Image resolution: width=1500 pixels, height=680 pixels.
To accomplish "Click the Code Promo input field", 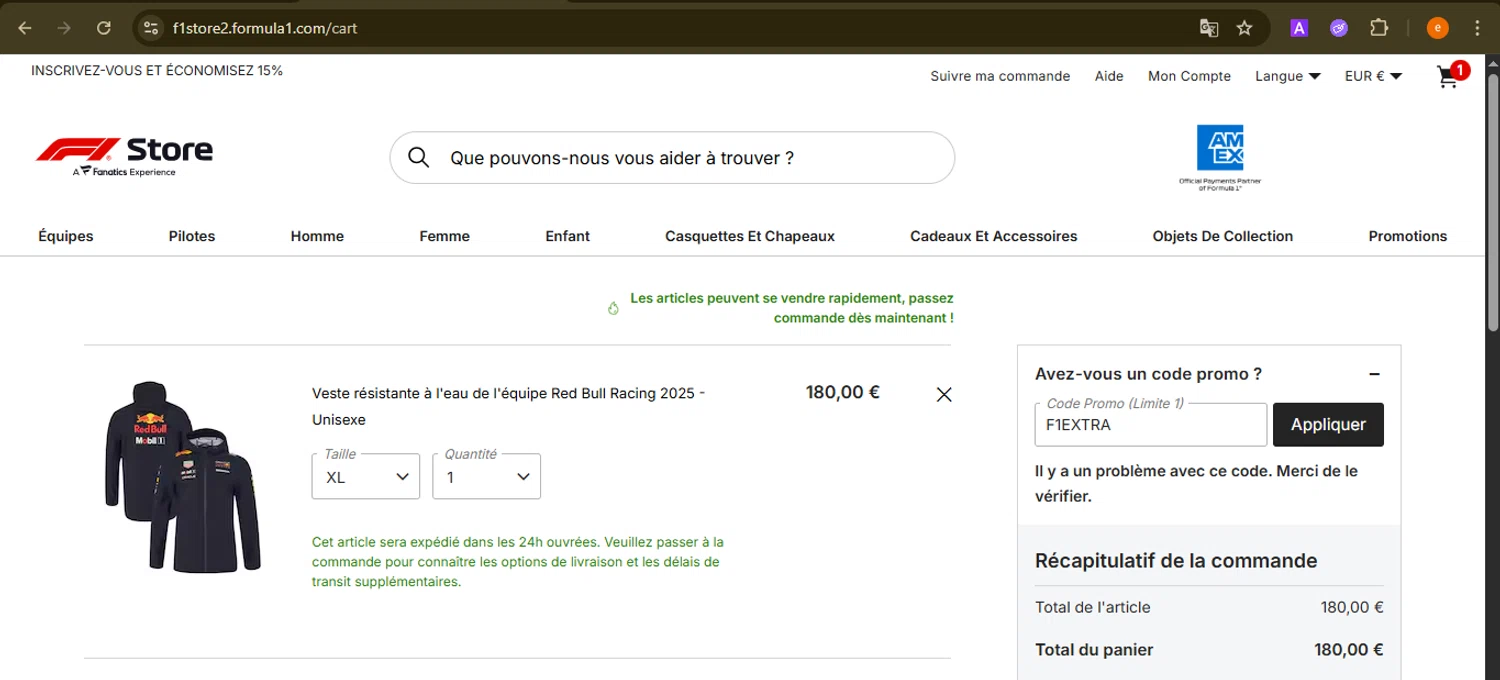I will (1151, 425).
